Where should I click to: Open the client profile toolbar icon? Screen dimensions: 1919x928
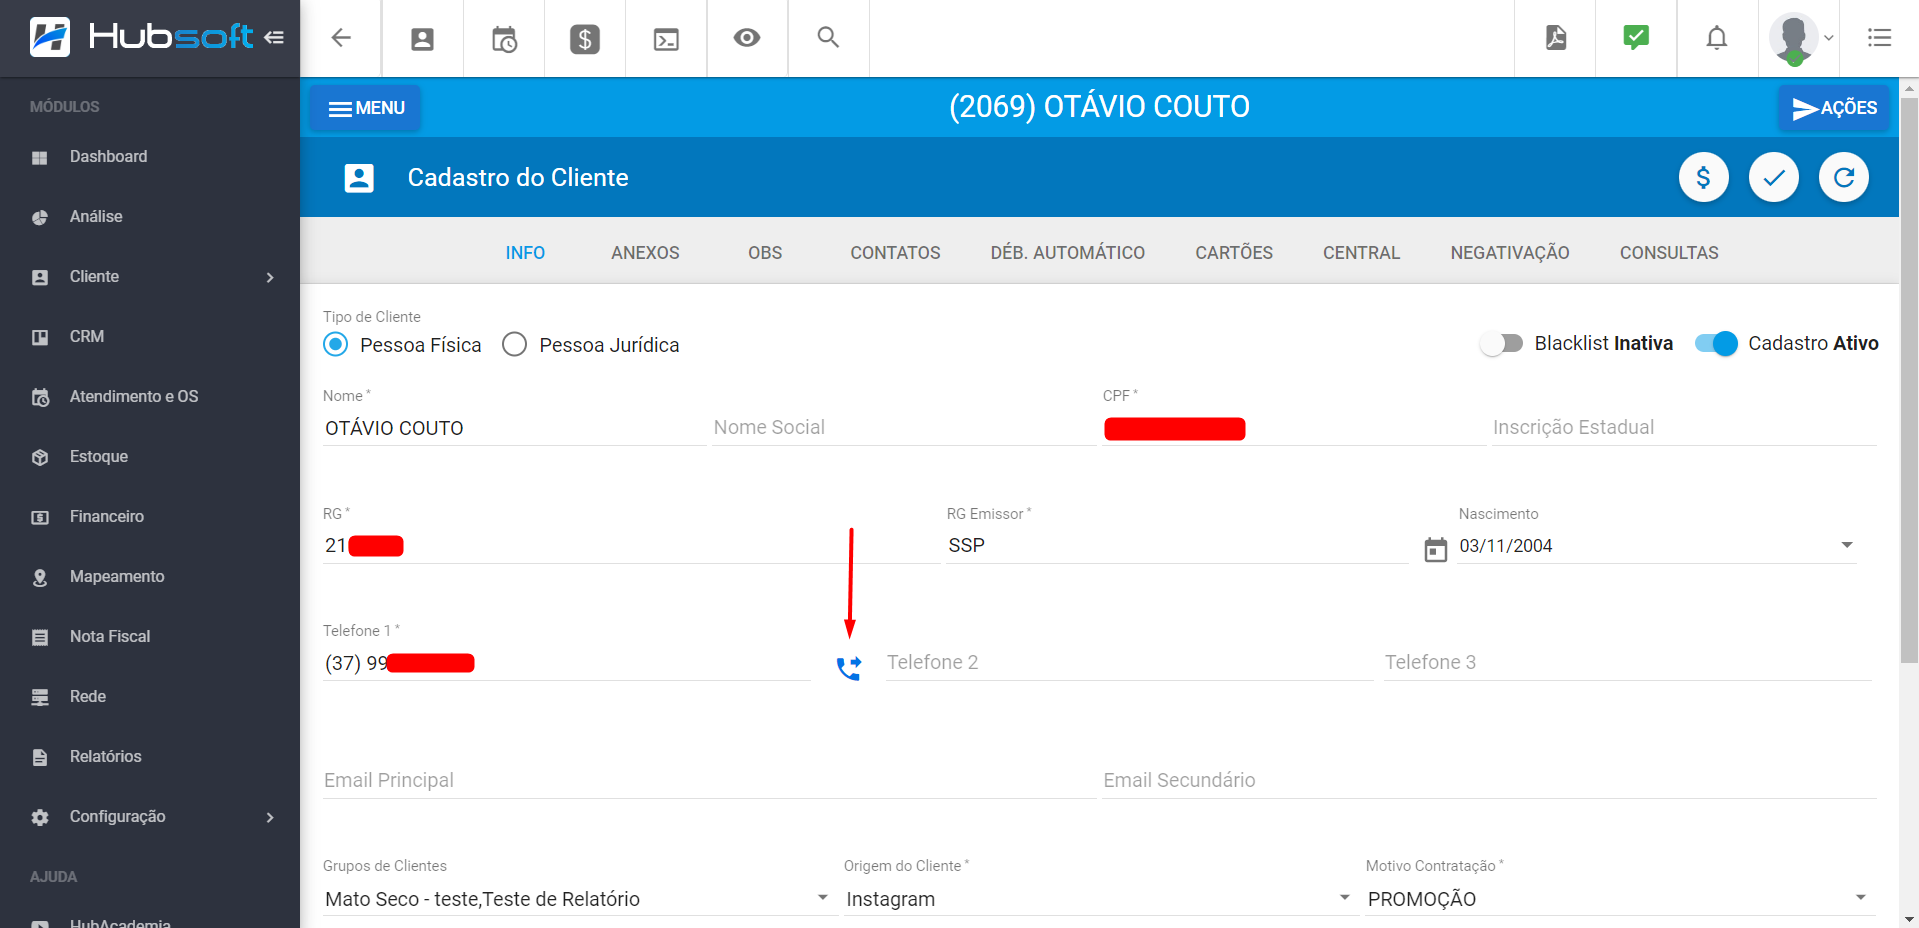423,39
